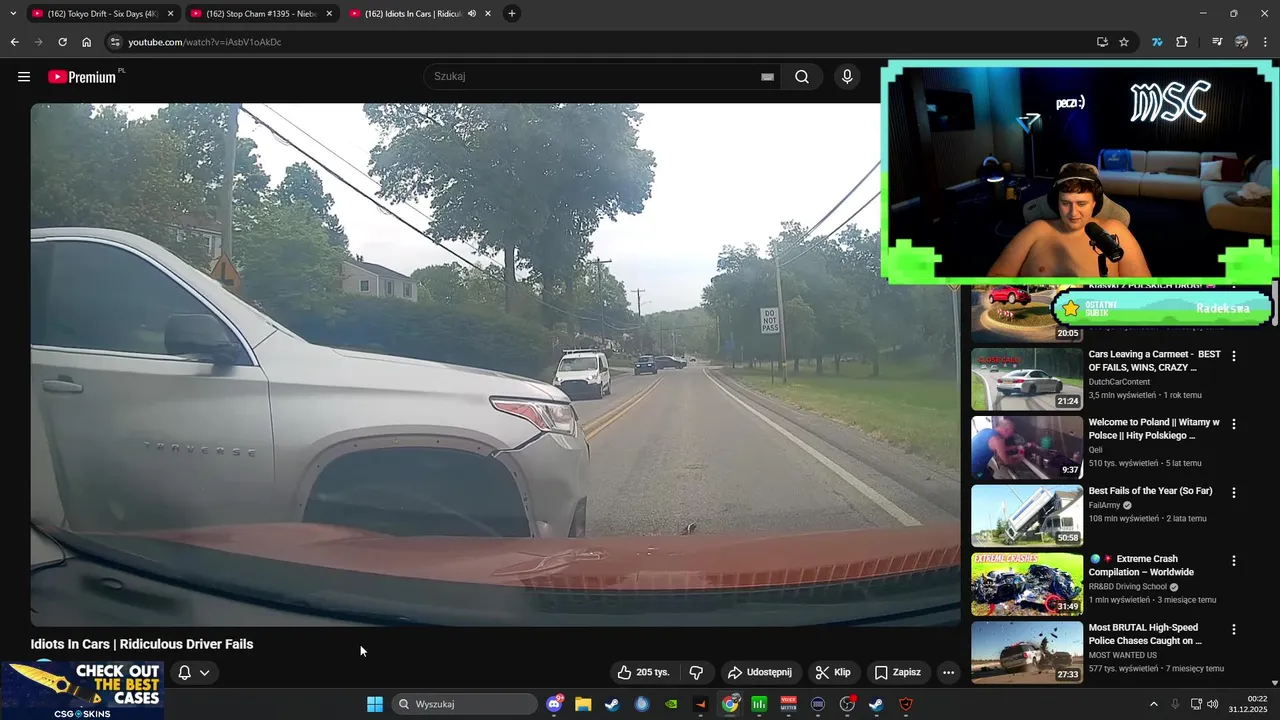Visit the DutchCarContent channel
The height and width of the screenshot is (720, 1280).
click(x=1119, y=382)
